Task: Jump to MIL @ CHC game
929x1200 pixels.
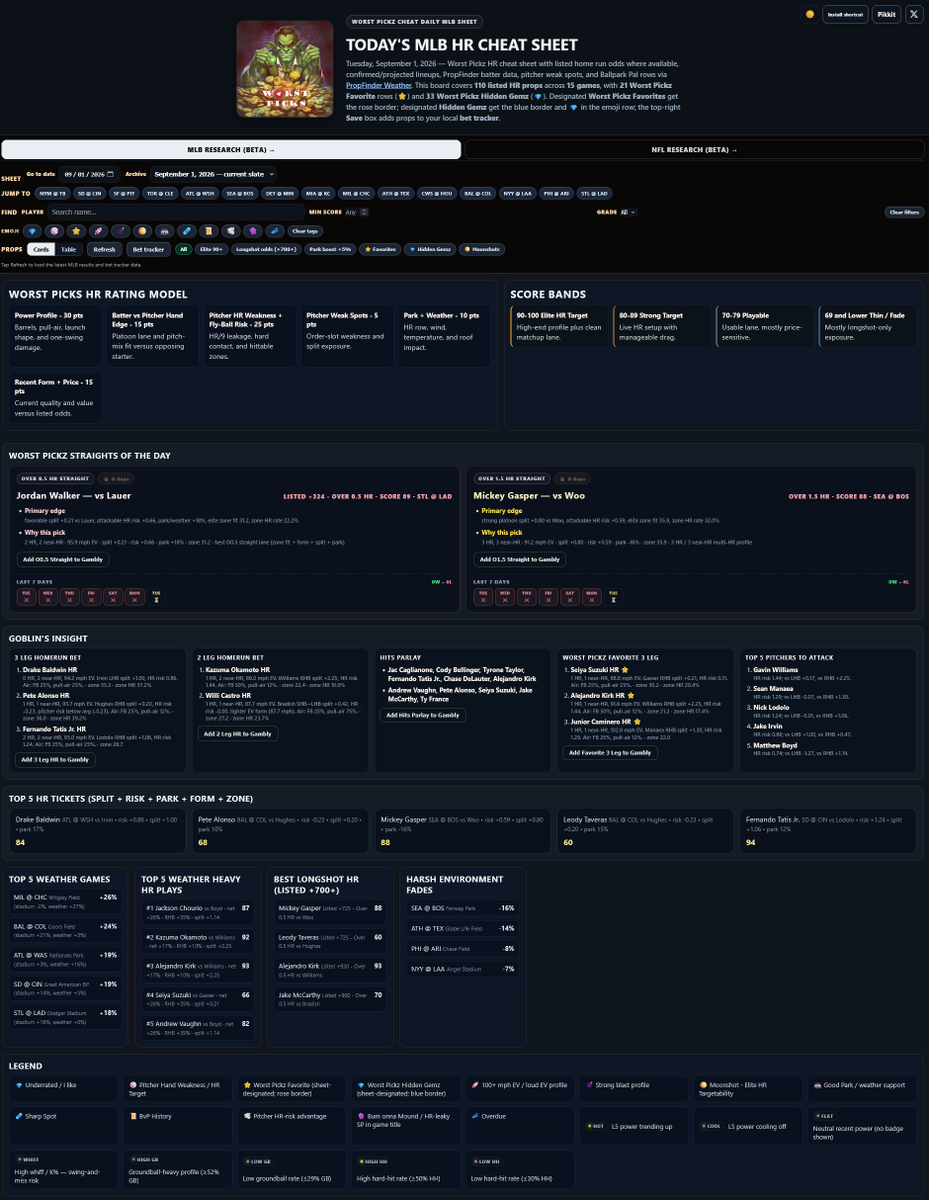Action: click(x=356, y=193)
